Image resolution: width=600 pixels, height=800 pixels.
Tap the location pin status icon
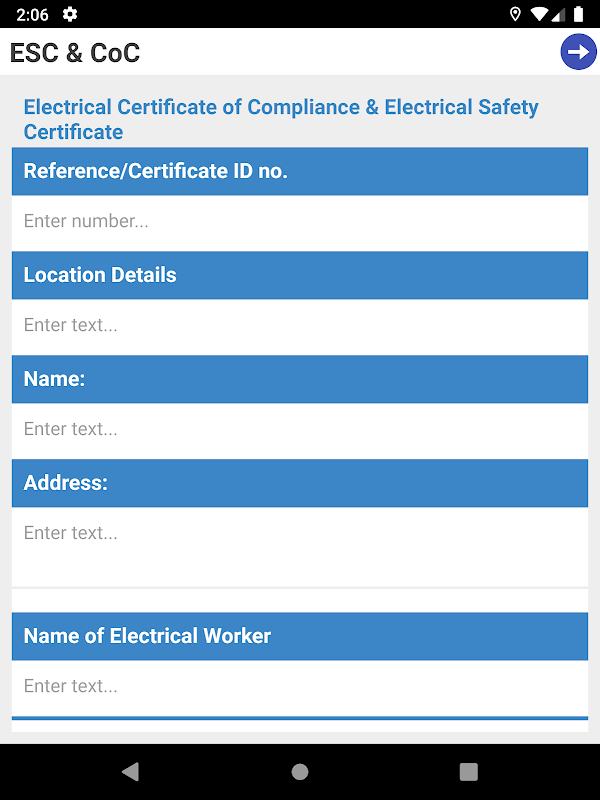coord(515,14)
